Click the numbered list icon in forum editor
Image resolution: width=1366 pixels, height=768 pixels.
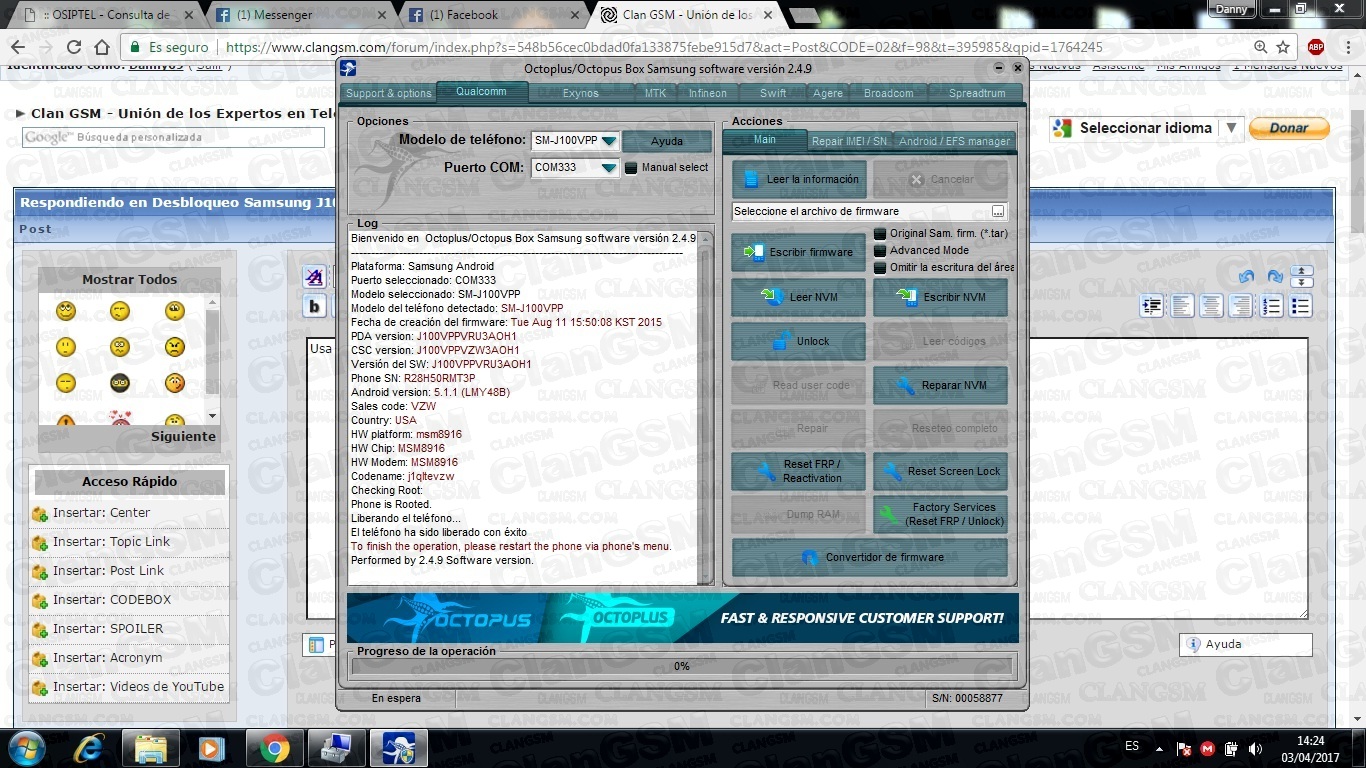1271,306
